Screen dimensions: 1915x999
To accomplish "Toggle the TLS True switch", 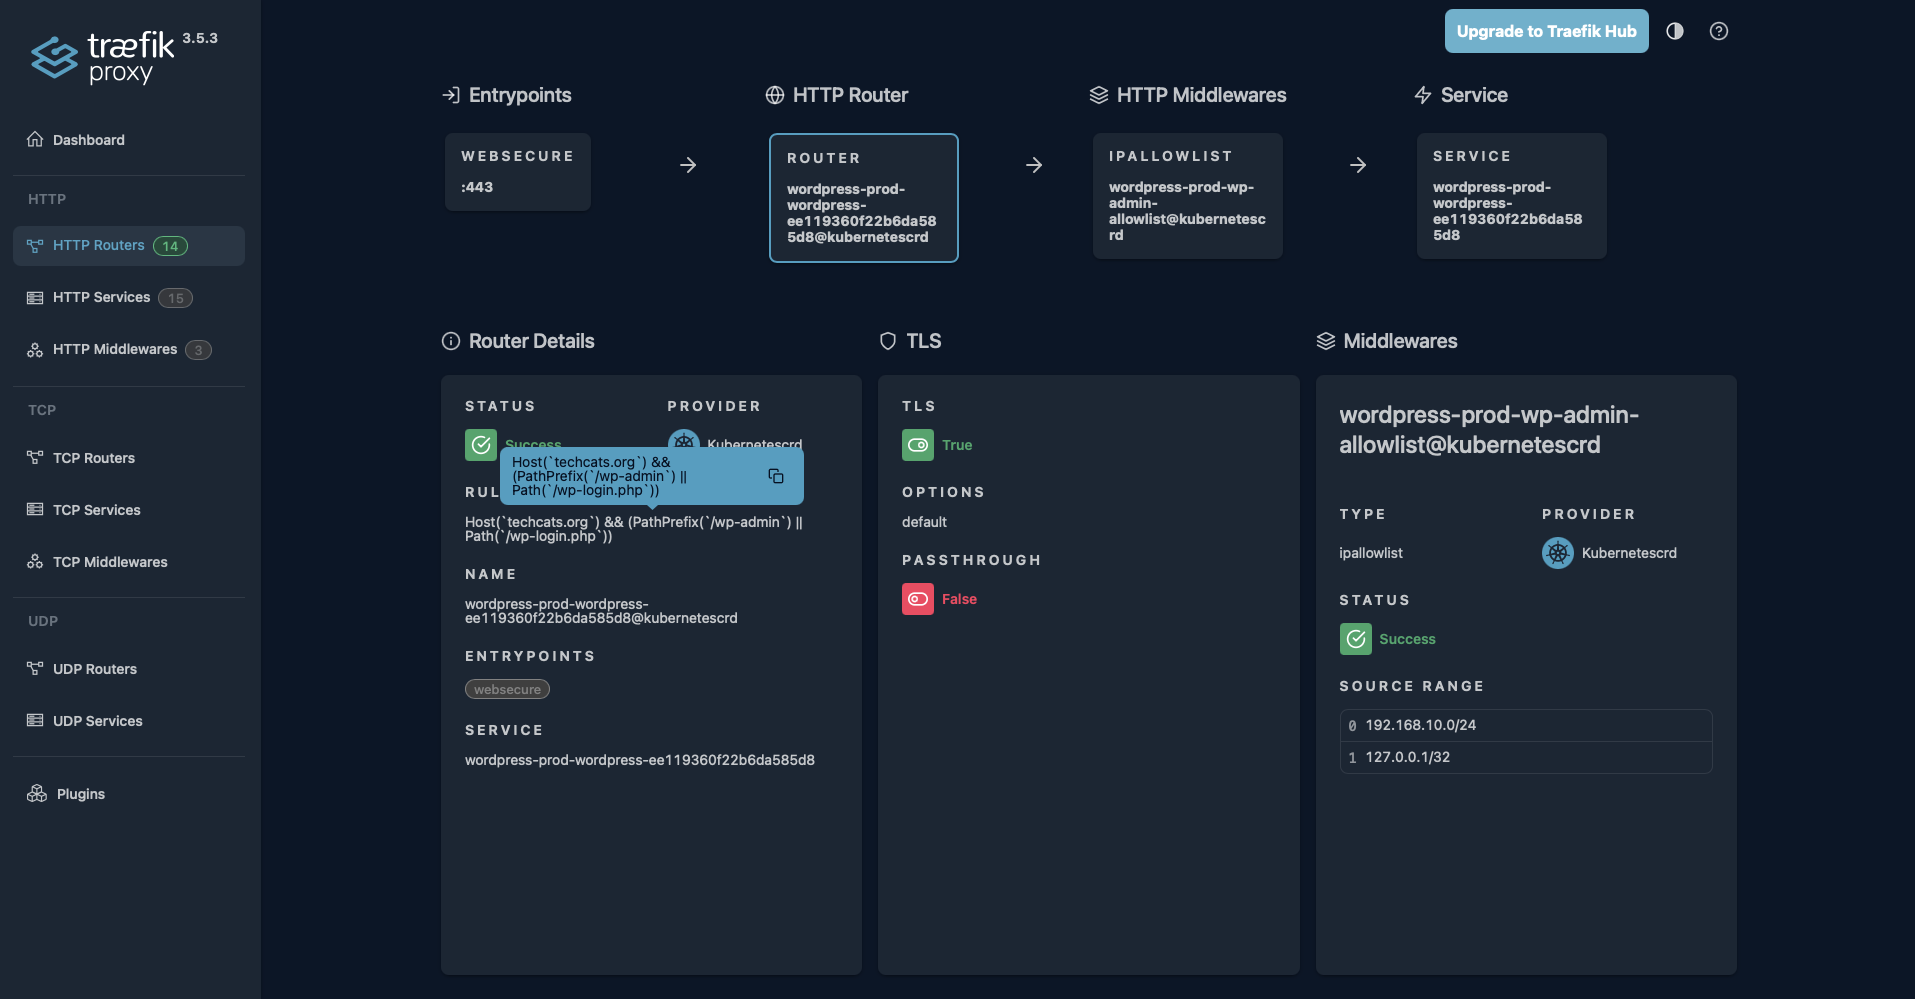I will point(917,445).
